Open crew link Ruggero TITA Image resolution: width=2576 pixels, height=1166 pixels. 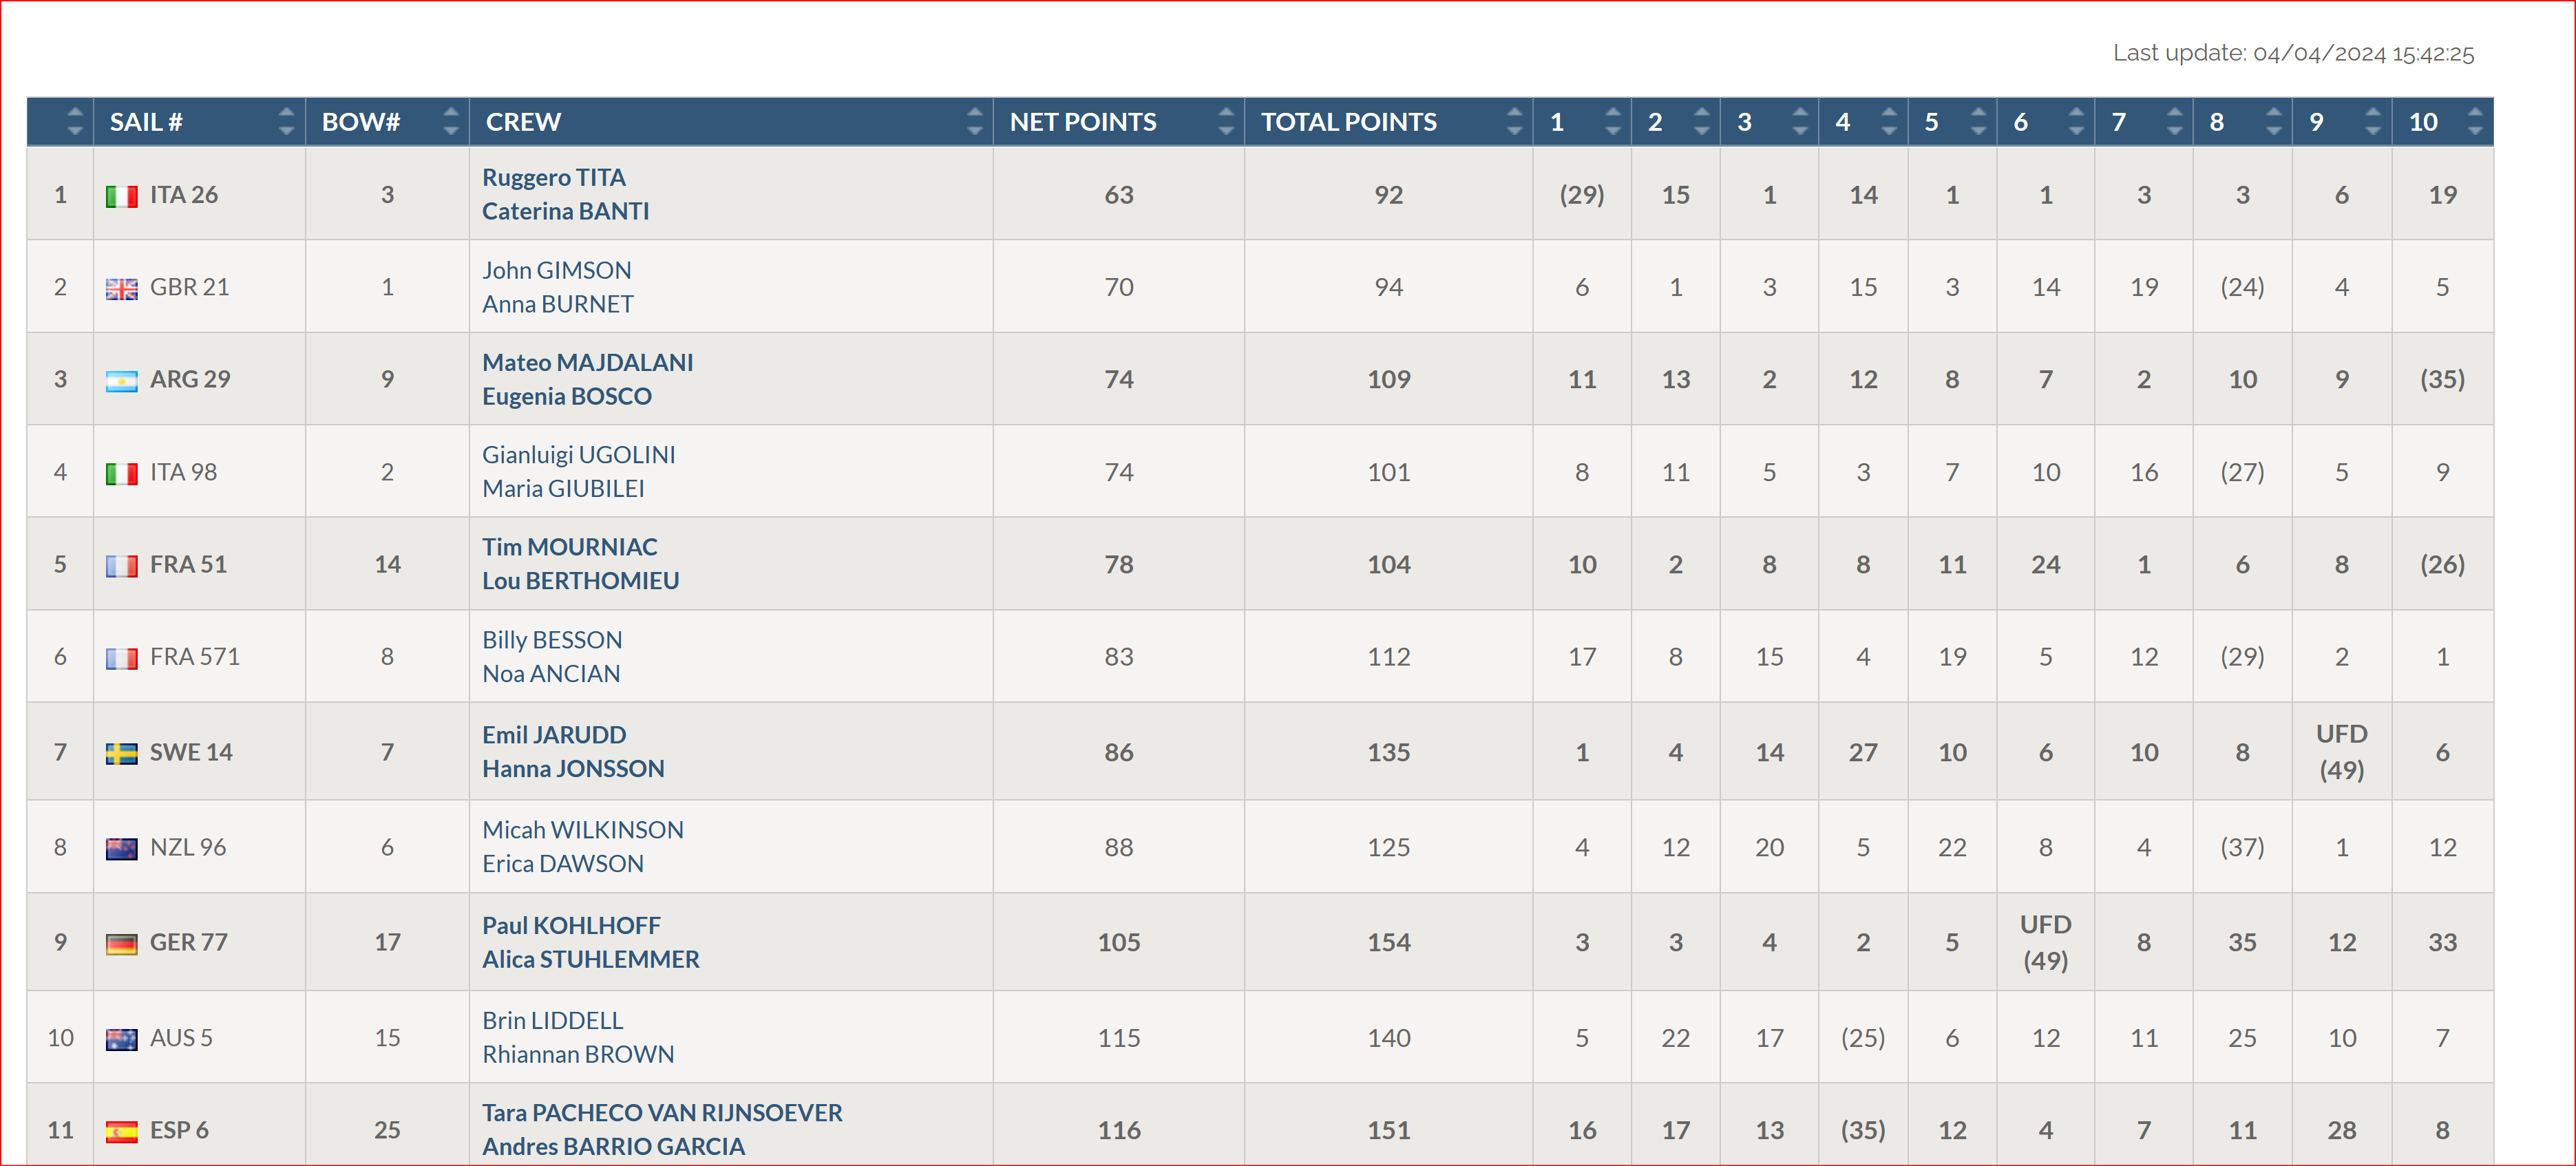click(x=554, y=178)
